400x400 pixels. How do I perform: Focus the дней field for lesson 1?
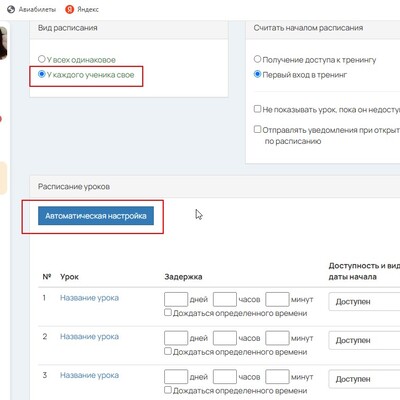(176, 299)
